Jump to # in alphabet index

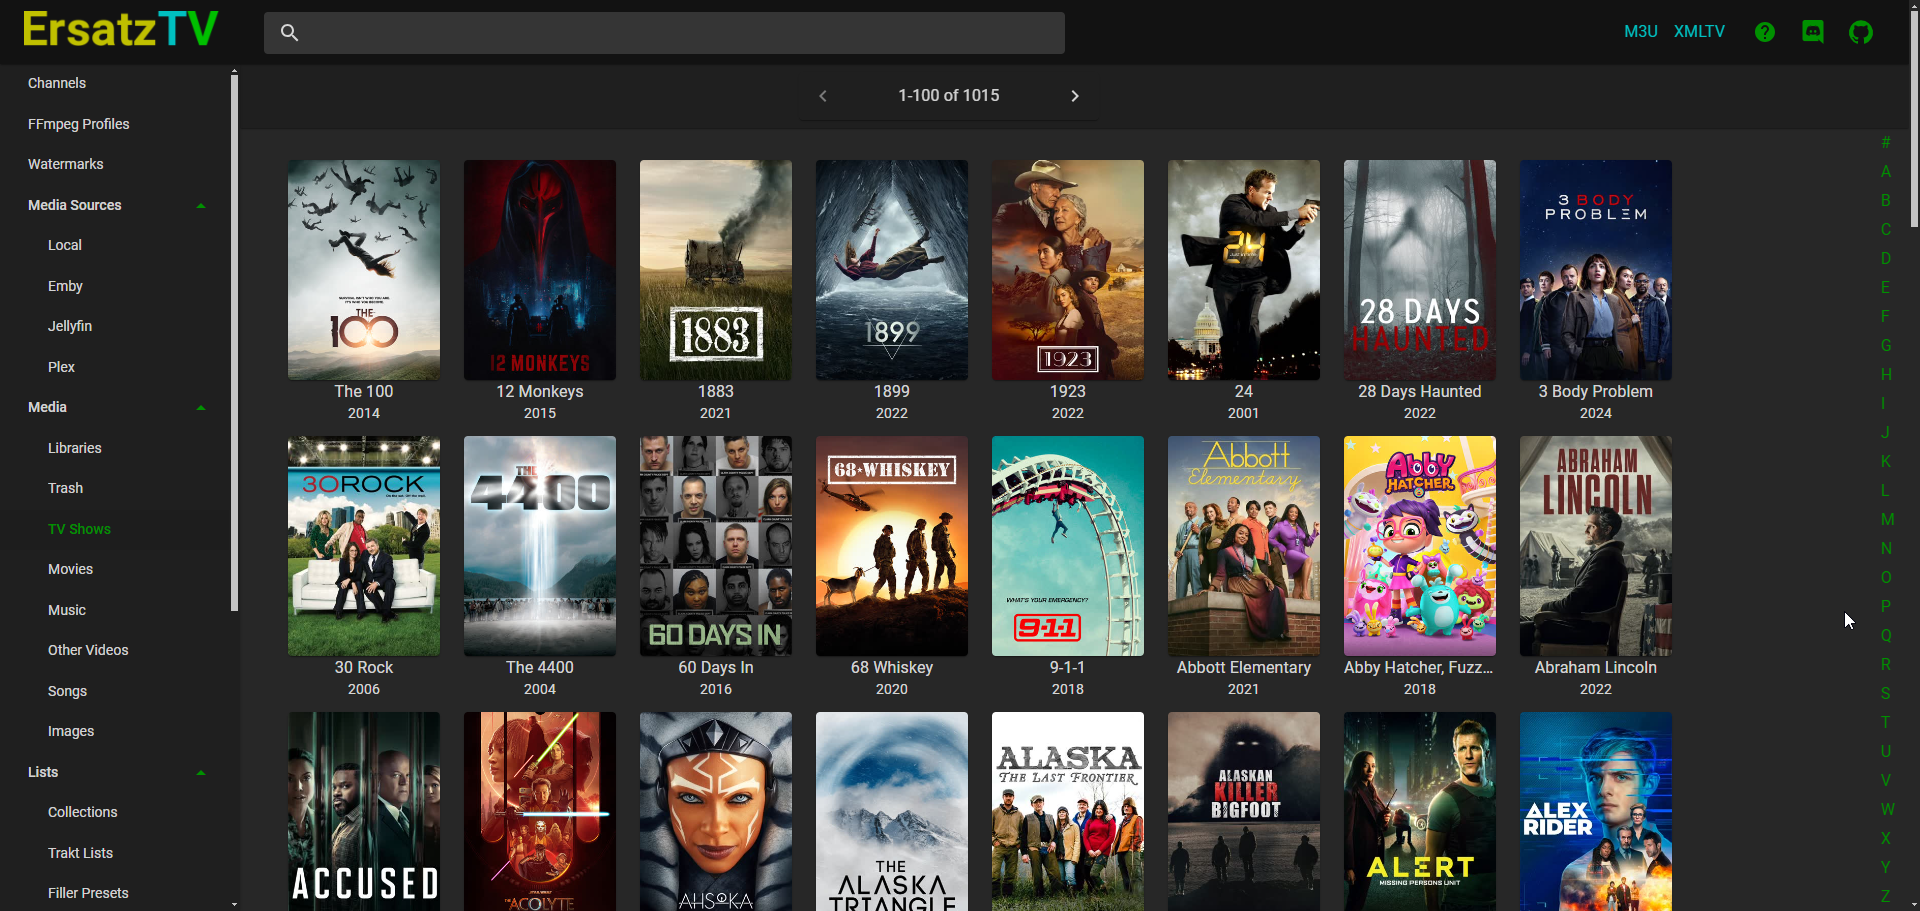point(1886,143)
